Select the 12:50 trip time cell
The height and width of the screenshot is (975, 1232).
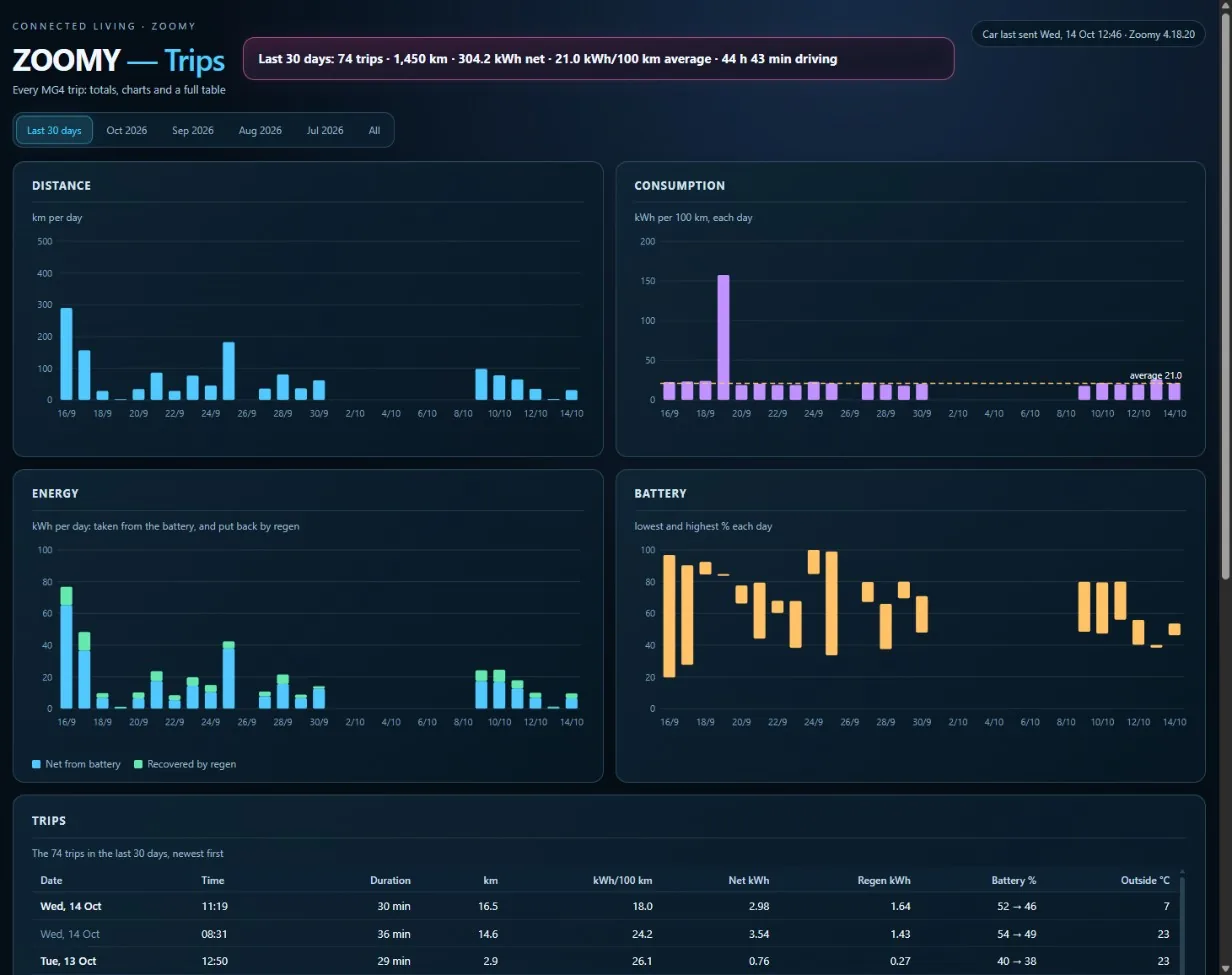tap(213, 961)
